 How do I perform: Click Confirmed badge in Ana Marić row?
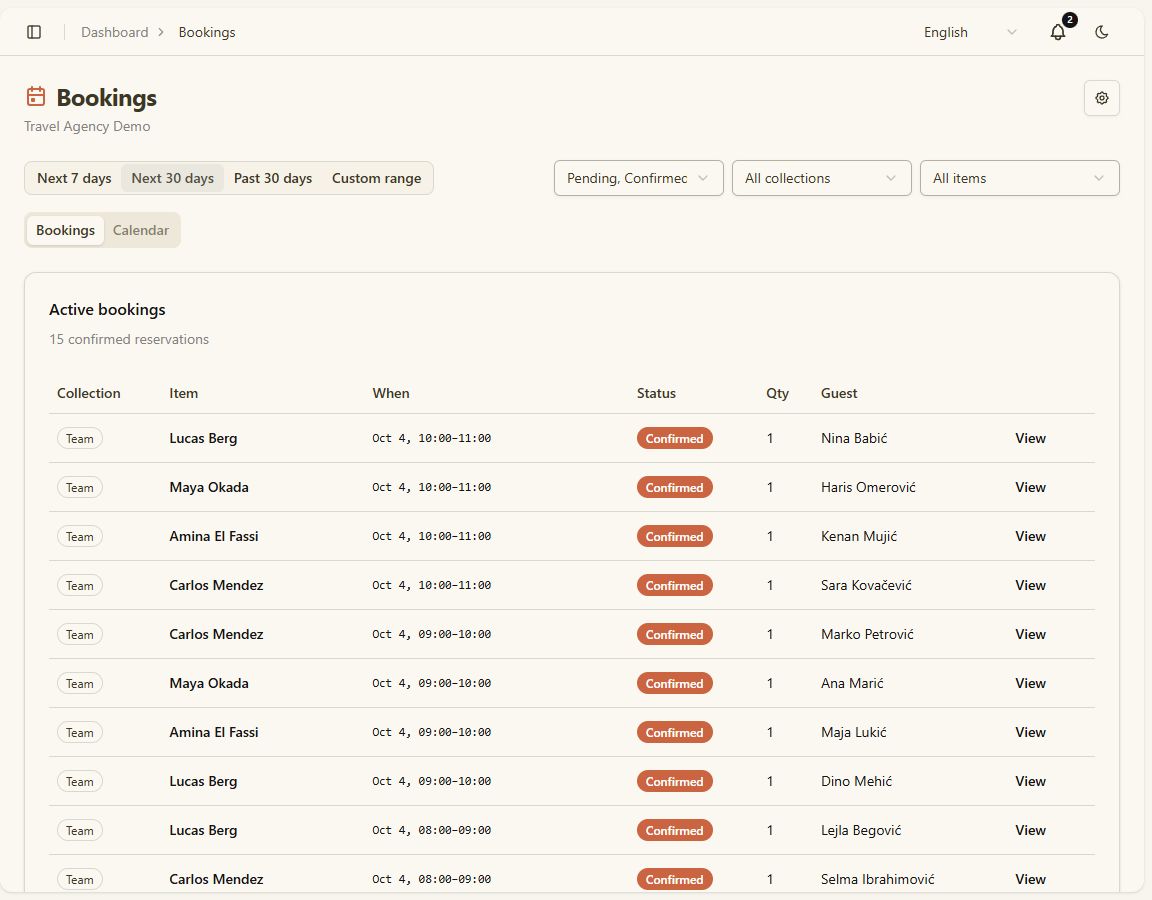pyautogui.click(x=674, y=683)
